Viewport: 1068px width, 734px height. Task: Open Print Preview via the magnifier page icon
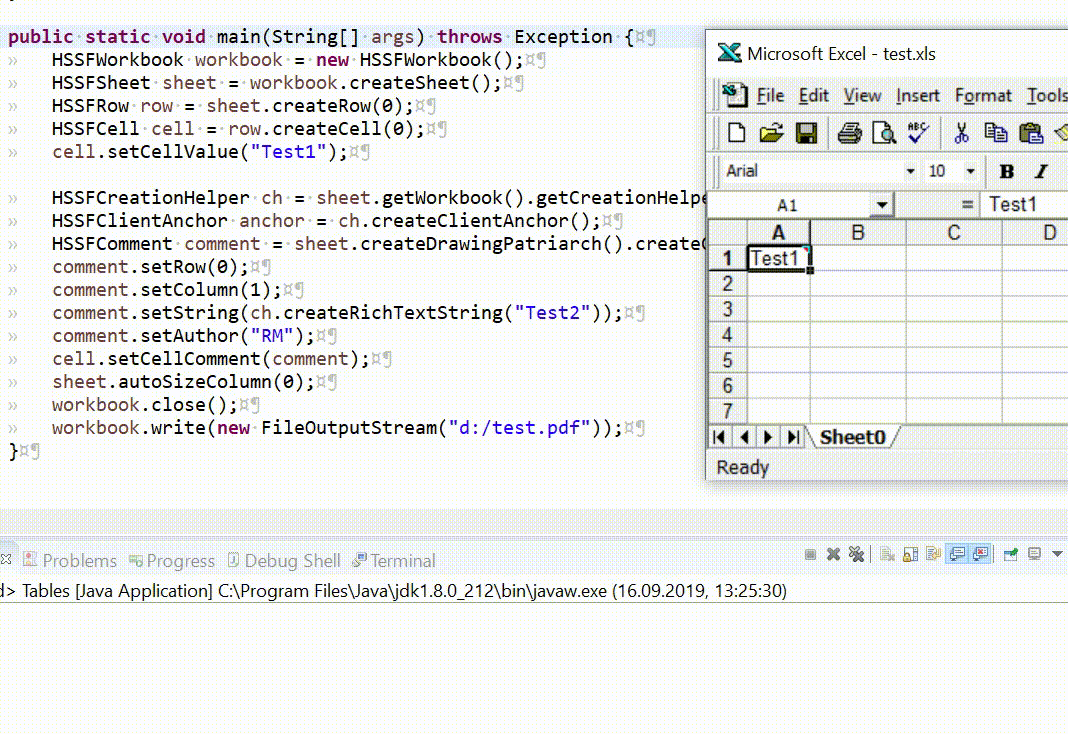882,132
